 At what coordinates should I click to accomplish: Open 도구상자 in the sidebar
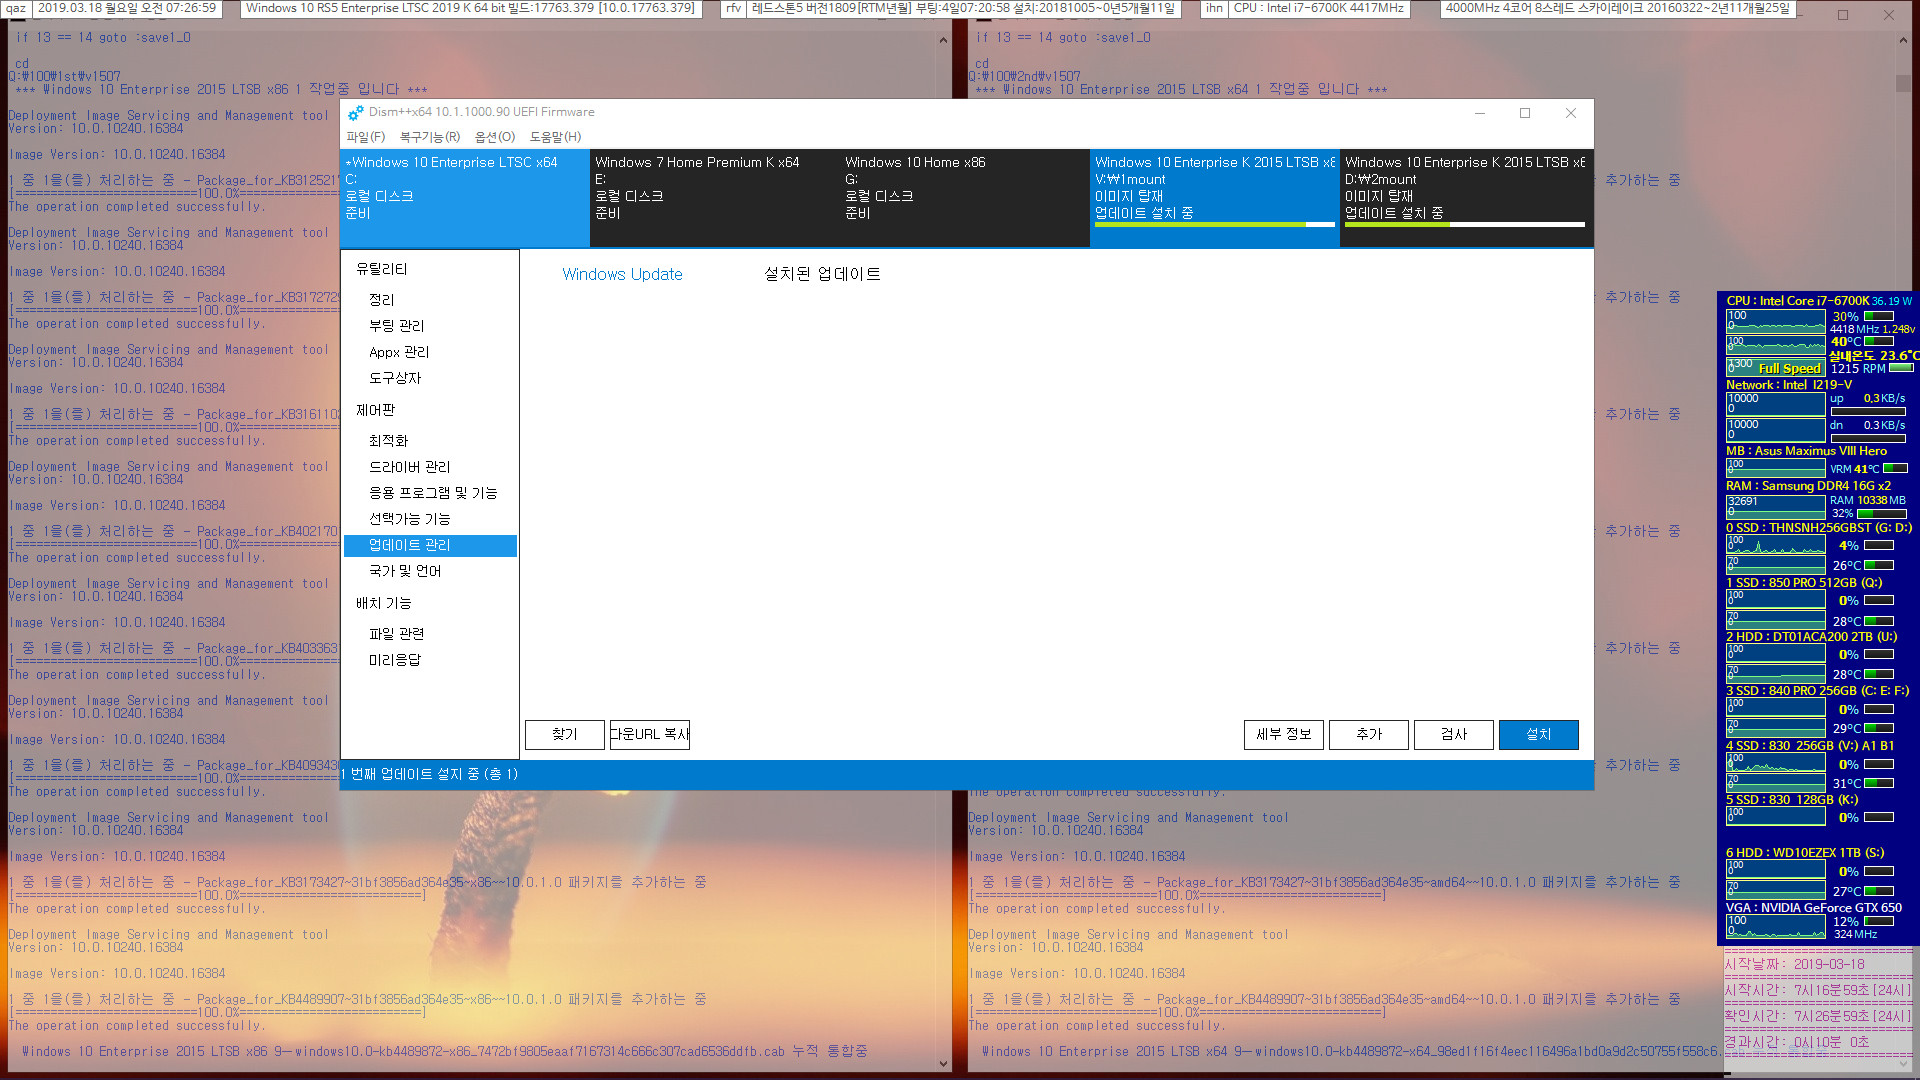[395, 378]
